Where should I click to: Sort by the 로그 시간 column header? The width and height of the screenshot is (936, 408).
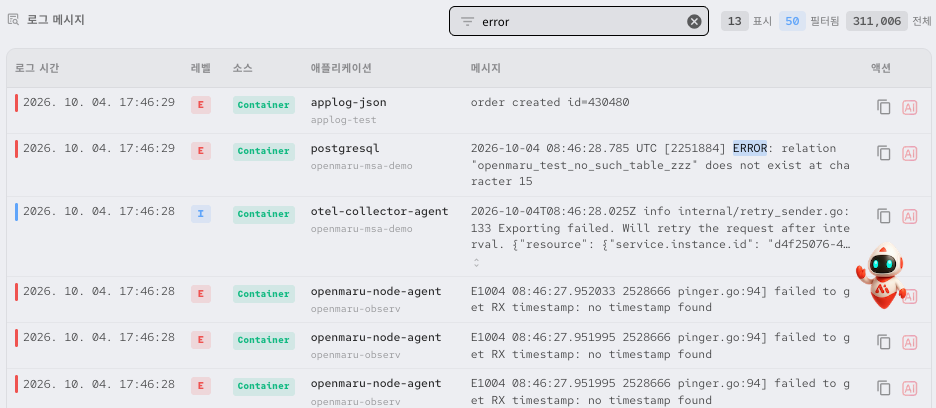click(x=37, y=68)
